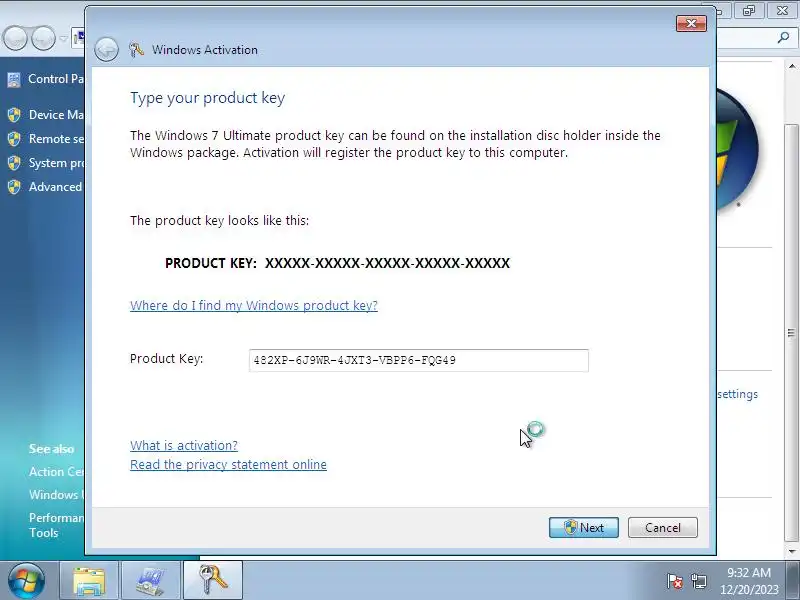The width and height of the screenshot is (800, 600).
Task: Open the 'settings' link in Control Panel window
Action: pos(737,394)
